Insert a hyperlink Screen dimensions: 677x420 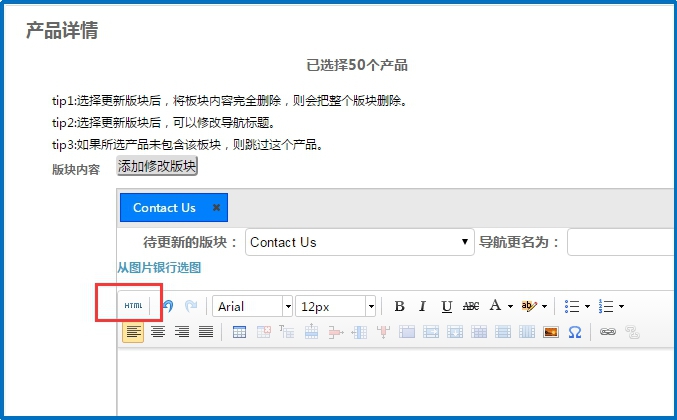pyautogui.click(x=607, y=332)
